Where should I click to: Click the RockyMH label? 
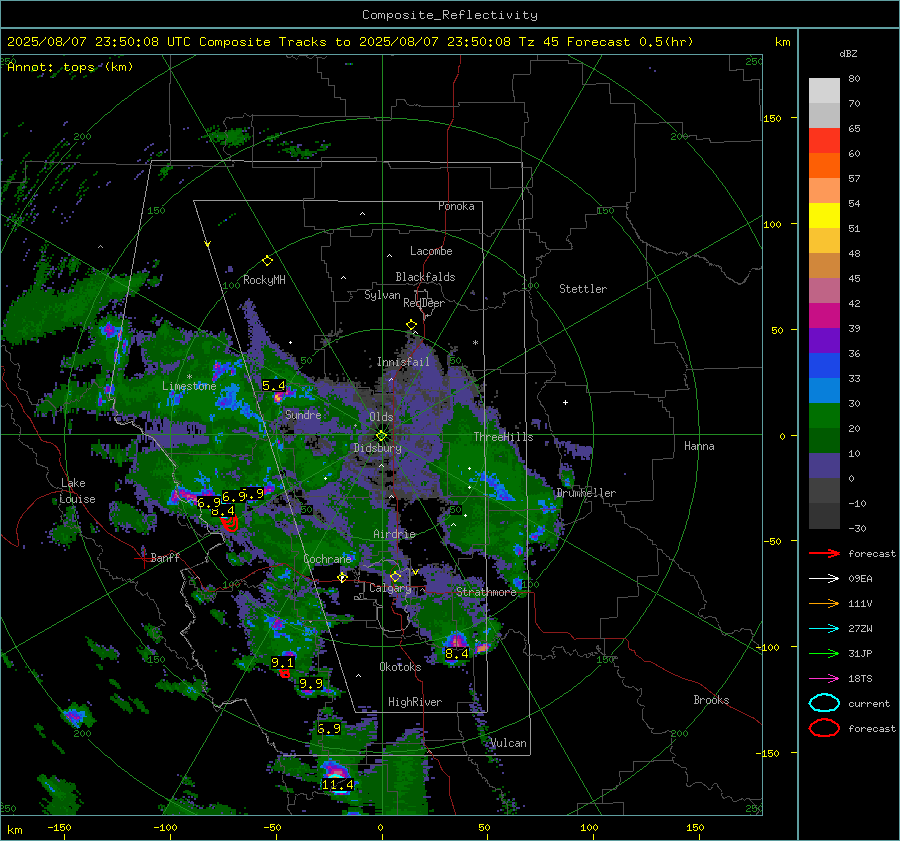point(264,280)
